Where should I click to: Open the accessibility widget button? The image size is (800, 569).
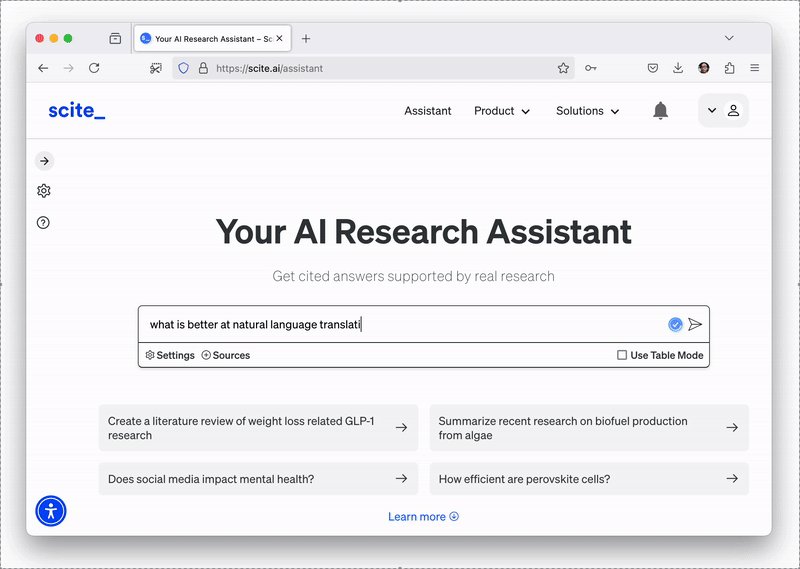51,511
